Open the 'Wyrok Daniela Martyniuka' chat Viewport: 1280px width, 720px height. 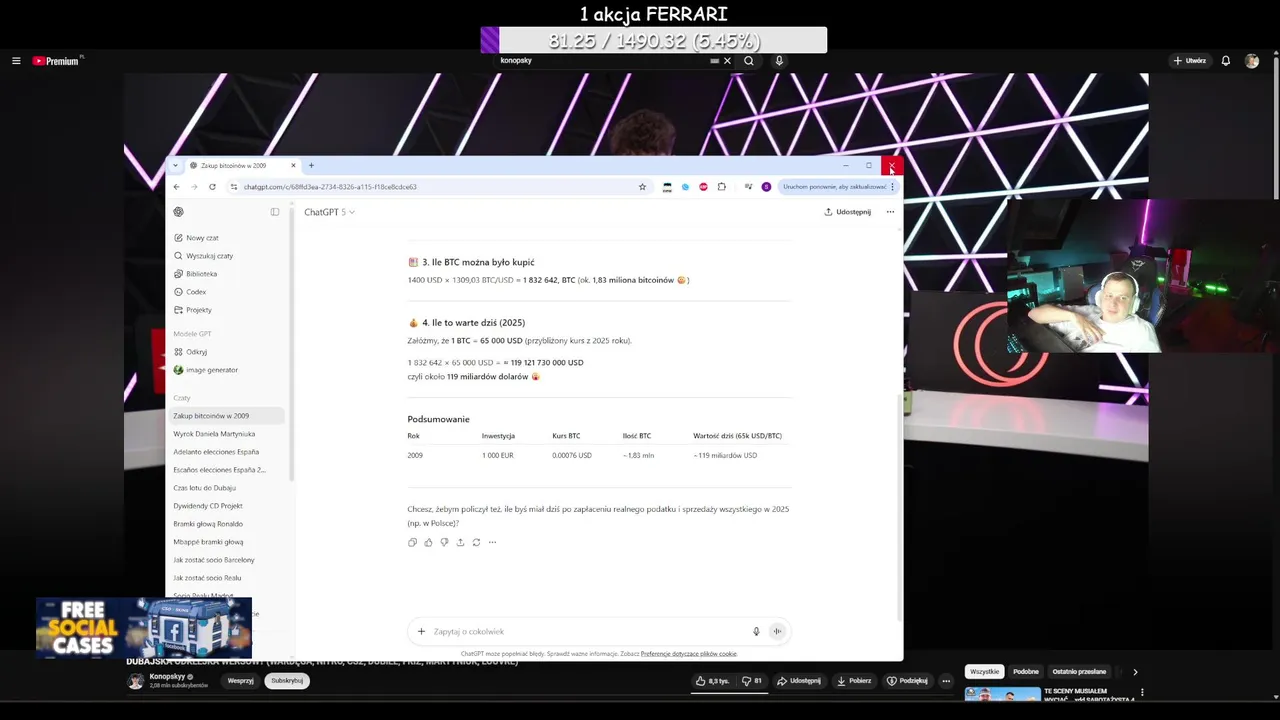point(227,434)
